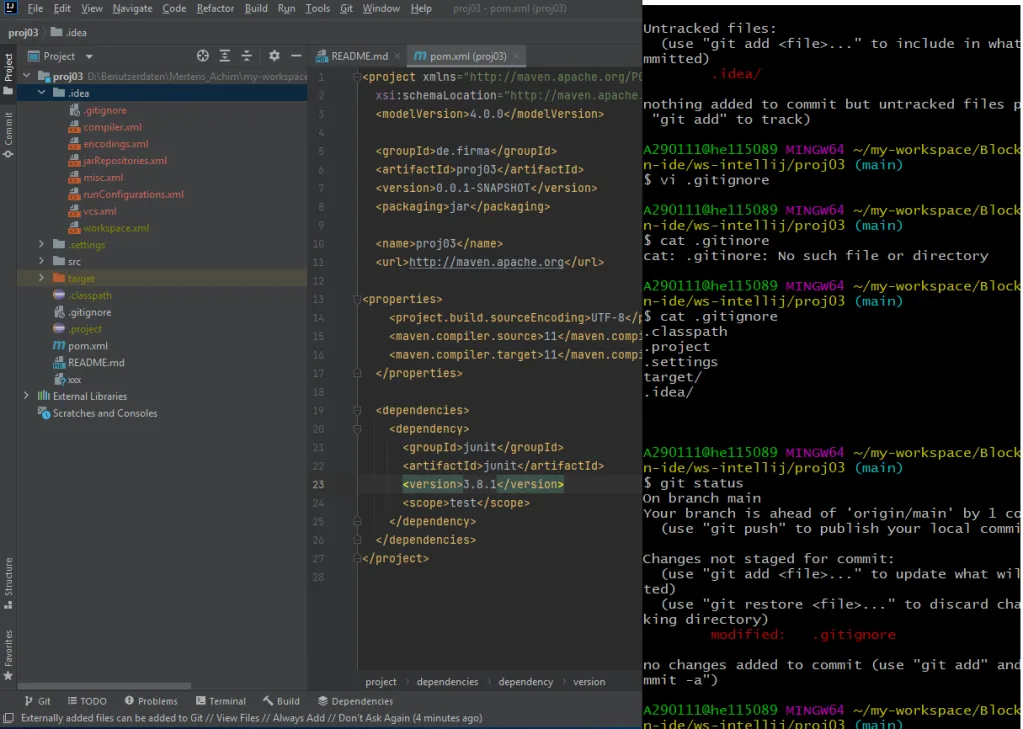This screenshot has width=1023, height=729.
Task: Open the Problems tool window button
Action: pos(151,701)
